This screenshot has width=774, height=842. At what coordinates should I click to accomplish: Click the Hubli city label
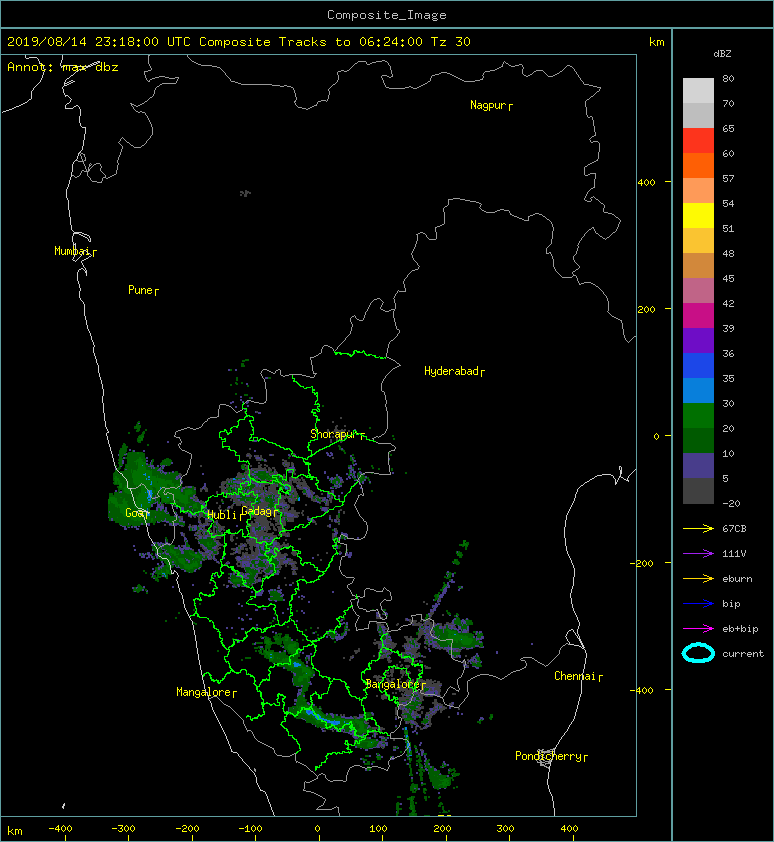tap(222, 515)
